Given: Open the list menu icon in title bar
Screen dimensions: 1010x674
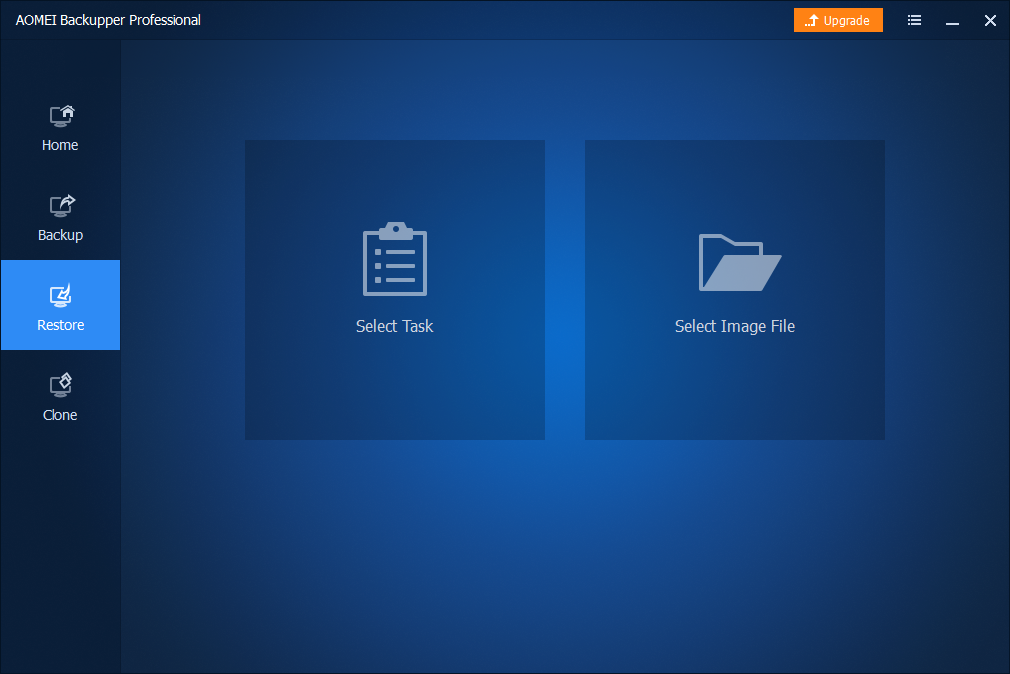Looking at the screenshot, I should (914, 20).
